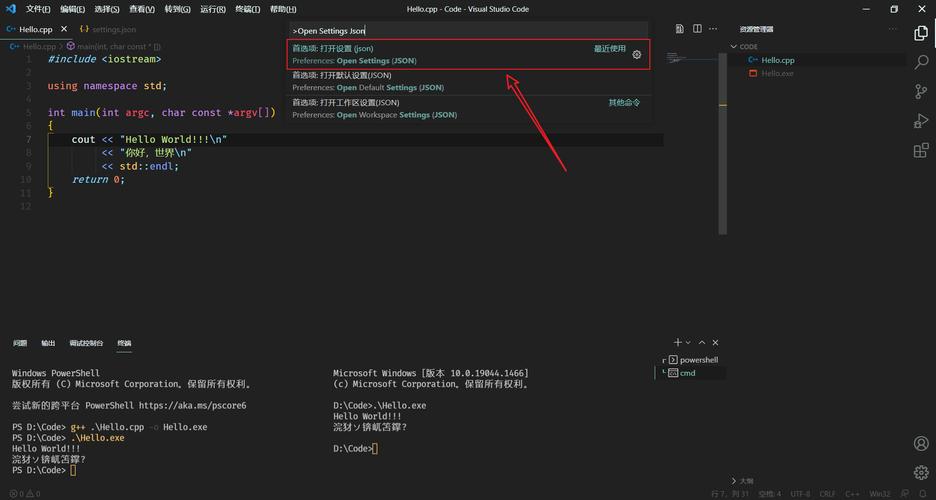The height and width of the screenshot is (500, 936).
Task: Click the VS Code logo icon
Action: point(11,9)
